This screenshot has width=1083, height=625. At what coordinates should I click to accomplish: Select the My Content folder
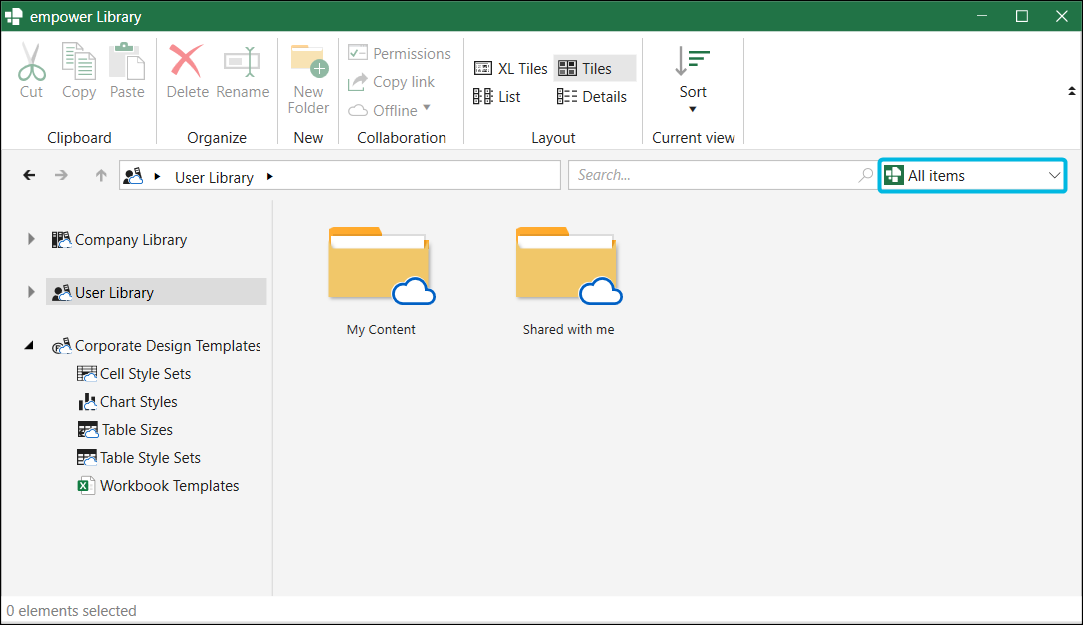coord(381,282)
